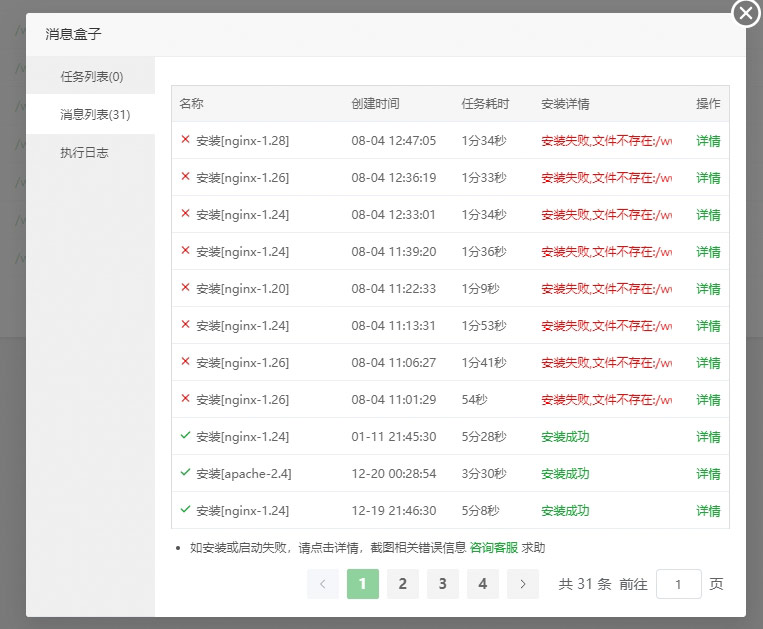The width and height of the screenshot is (763, 629).
Task: Focus the 前往 page number input
Action: pyautogui.click(x=679, y=584)
